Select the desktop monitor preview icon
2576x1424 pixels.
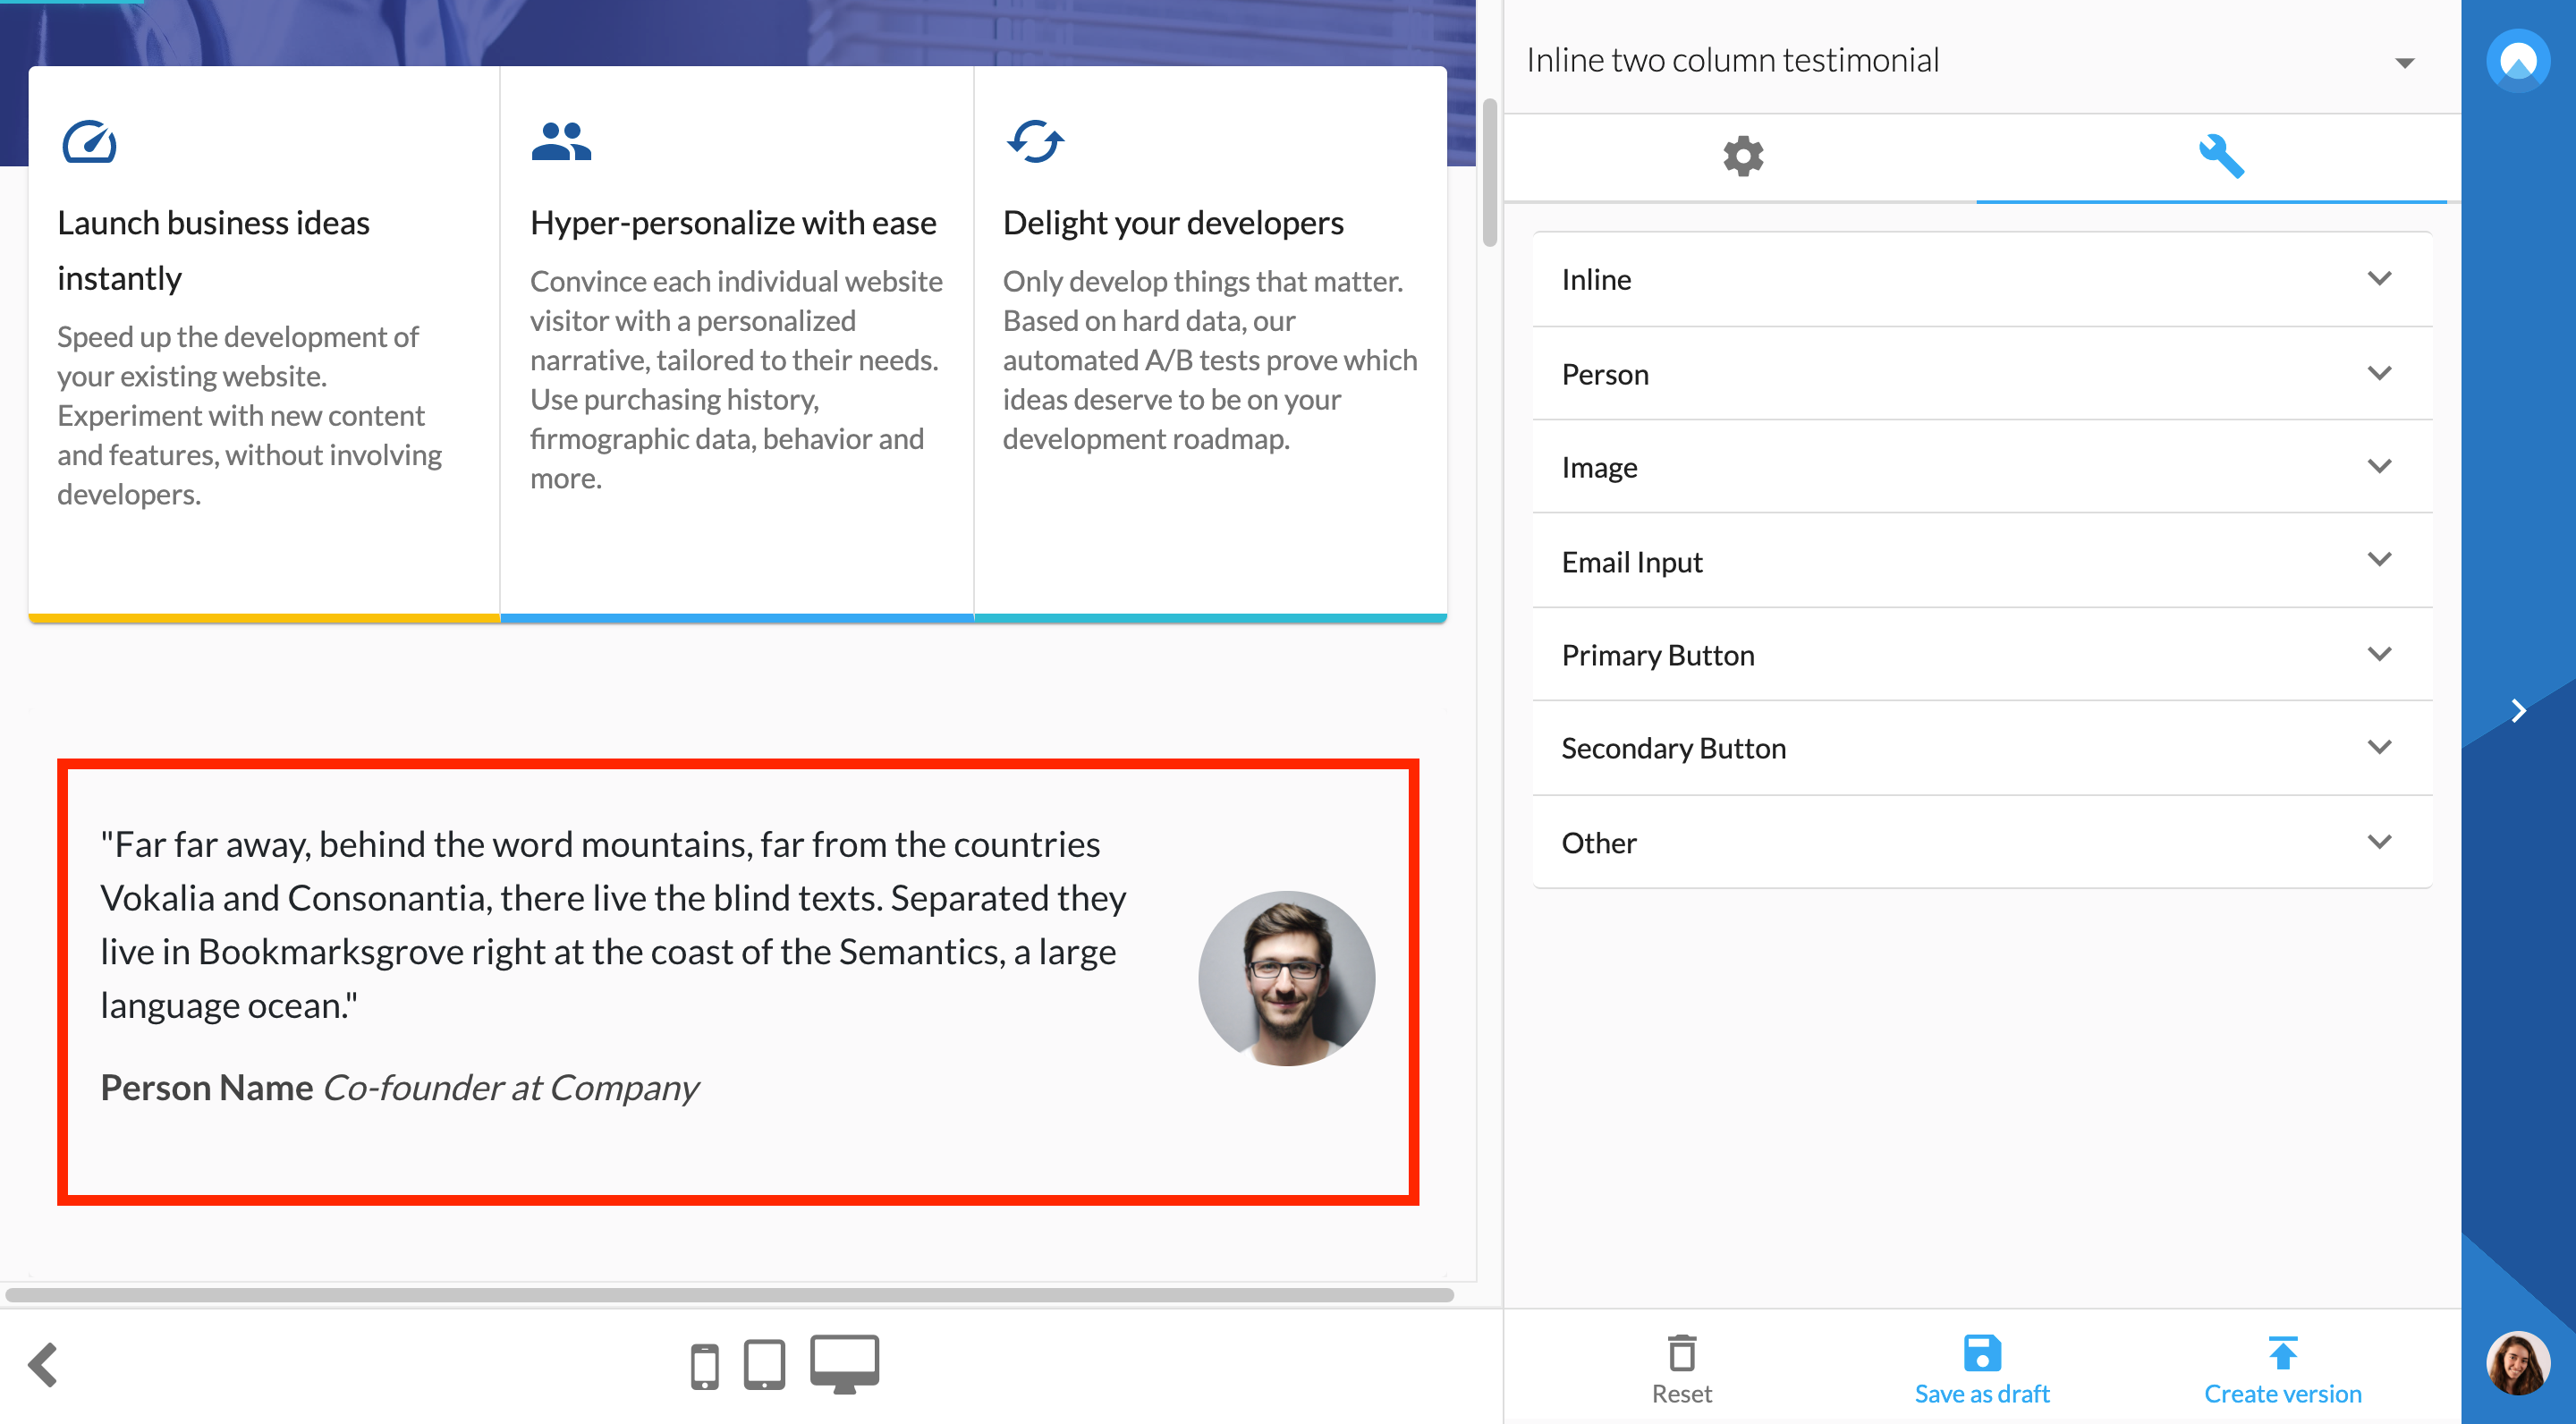tap(844, 1362)
